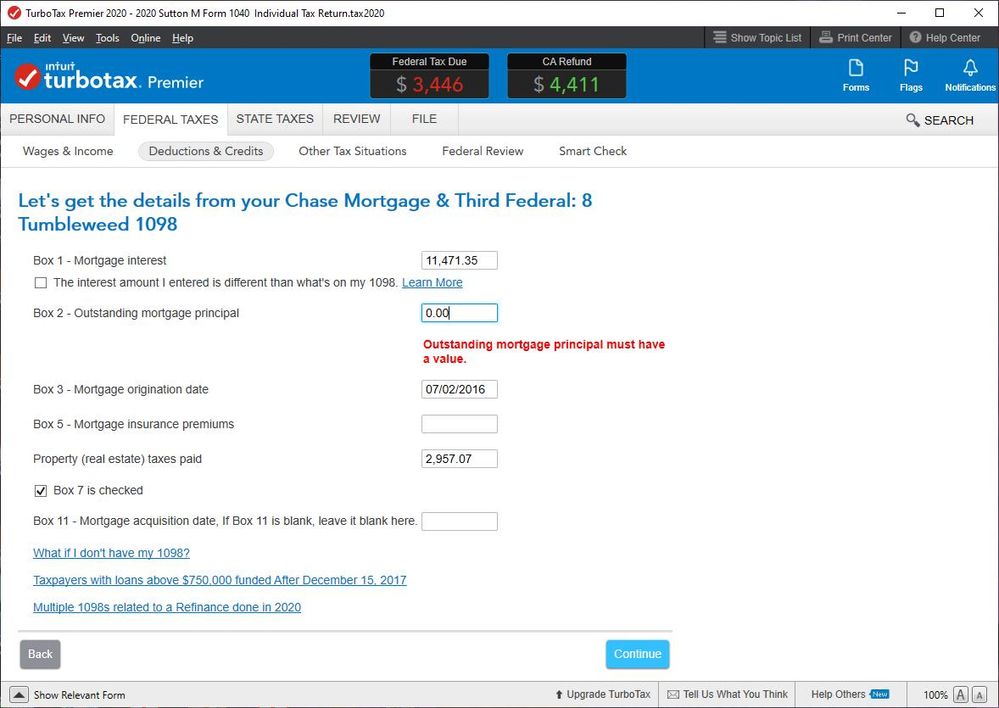This screenshot has height=708, width=999.
Task: Switch to the PERSONAL INFO tab
Action: click(57, 119)
